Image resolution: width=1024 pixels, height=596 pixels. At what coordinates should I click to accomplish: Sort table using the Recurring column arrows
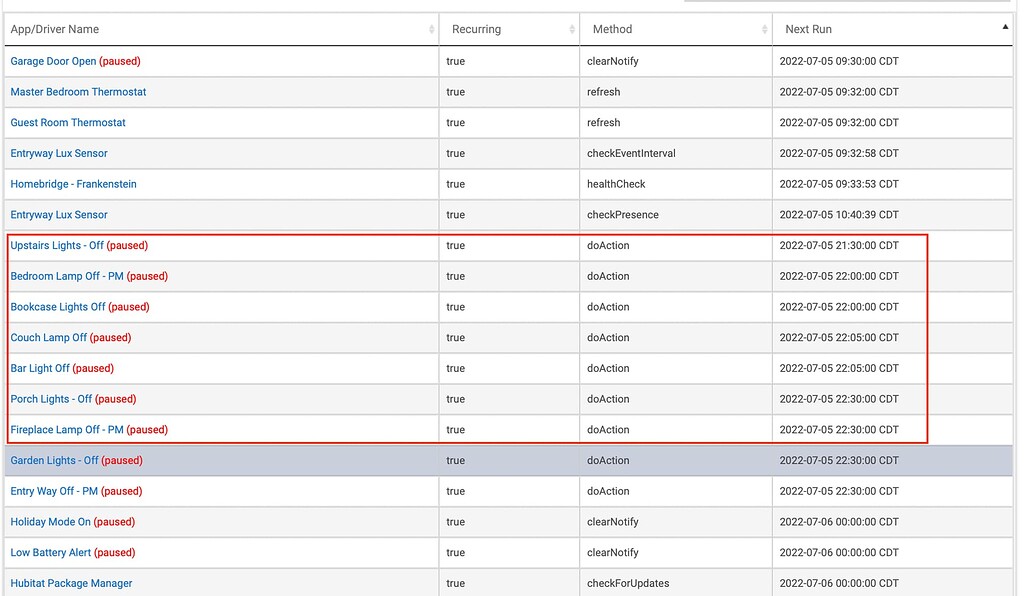tap(572, 29)
